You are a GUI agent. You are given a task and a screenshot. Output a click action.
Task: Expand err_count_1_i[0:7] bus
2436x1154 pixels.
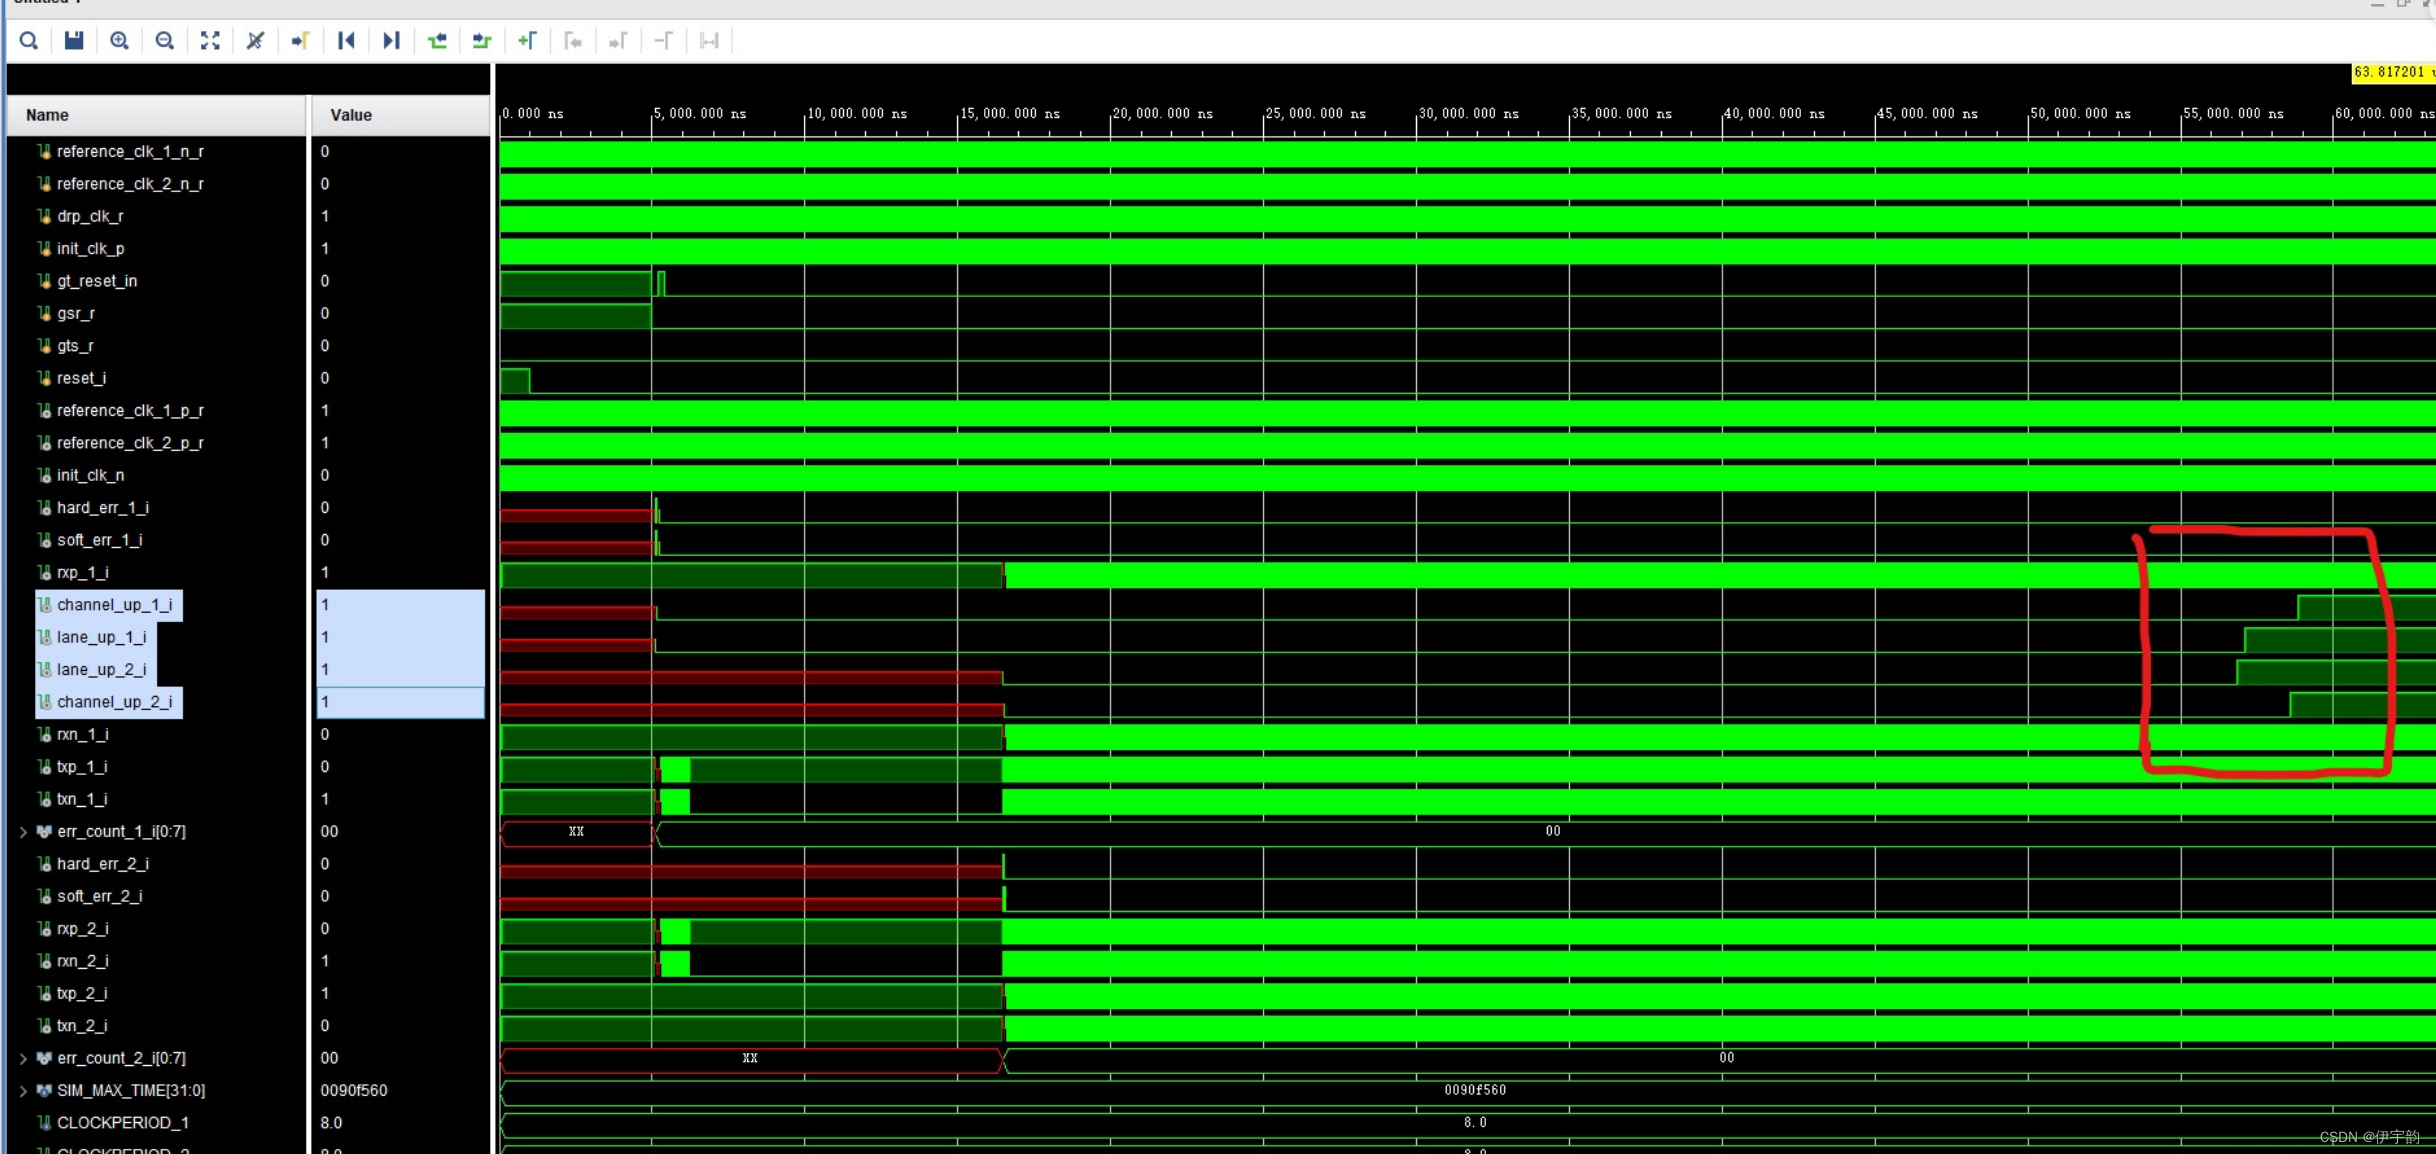tap(23, 832)
